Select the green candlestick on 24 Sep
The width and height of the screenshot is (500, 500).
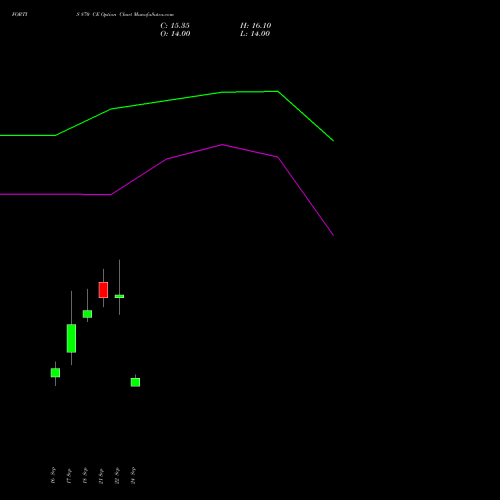click(135, 382)
